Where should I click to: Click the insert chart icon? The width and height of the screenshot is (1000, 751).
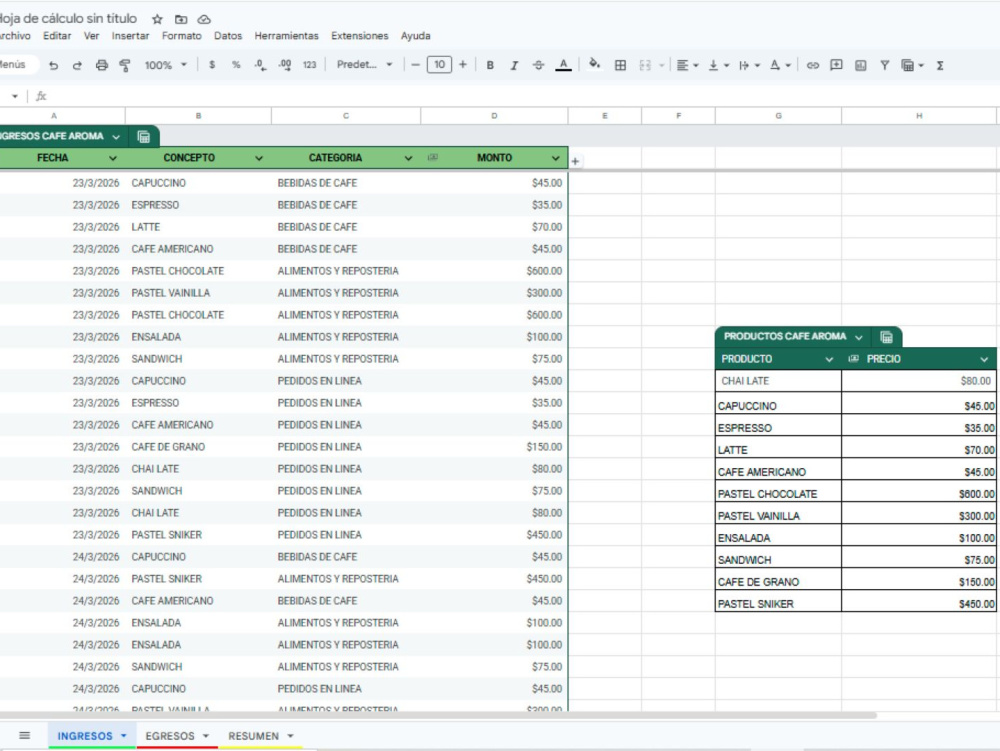[x=860, y=65]
